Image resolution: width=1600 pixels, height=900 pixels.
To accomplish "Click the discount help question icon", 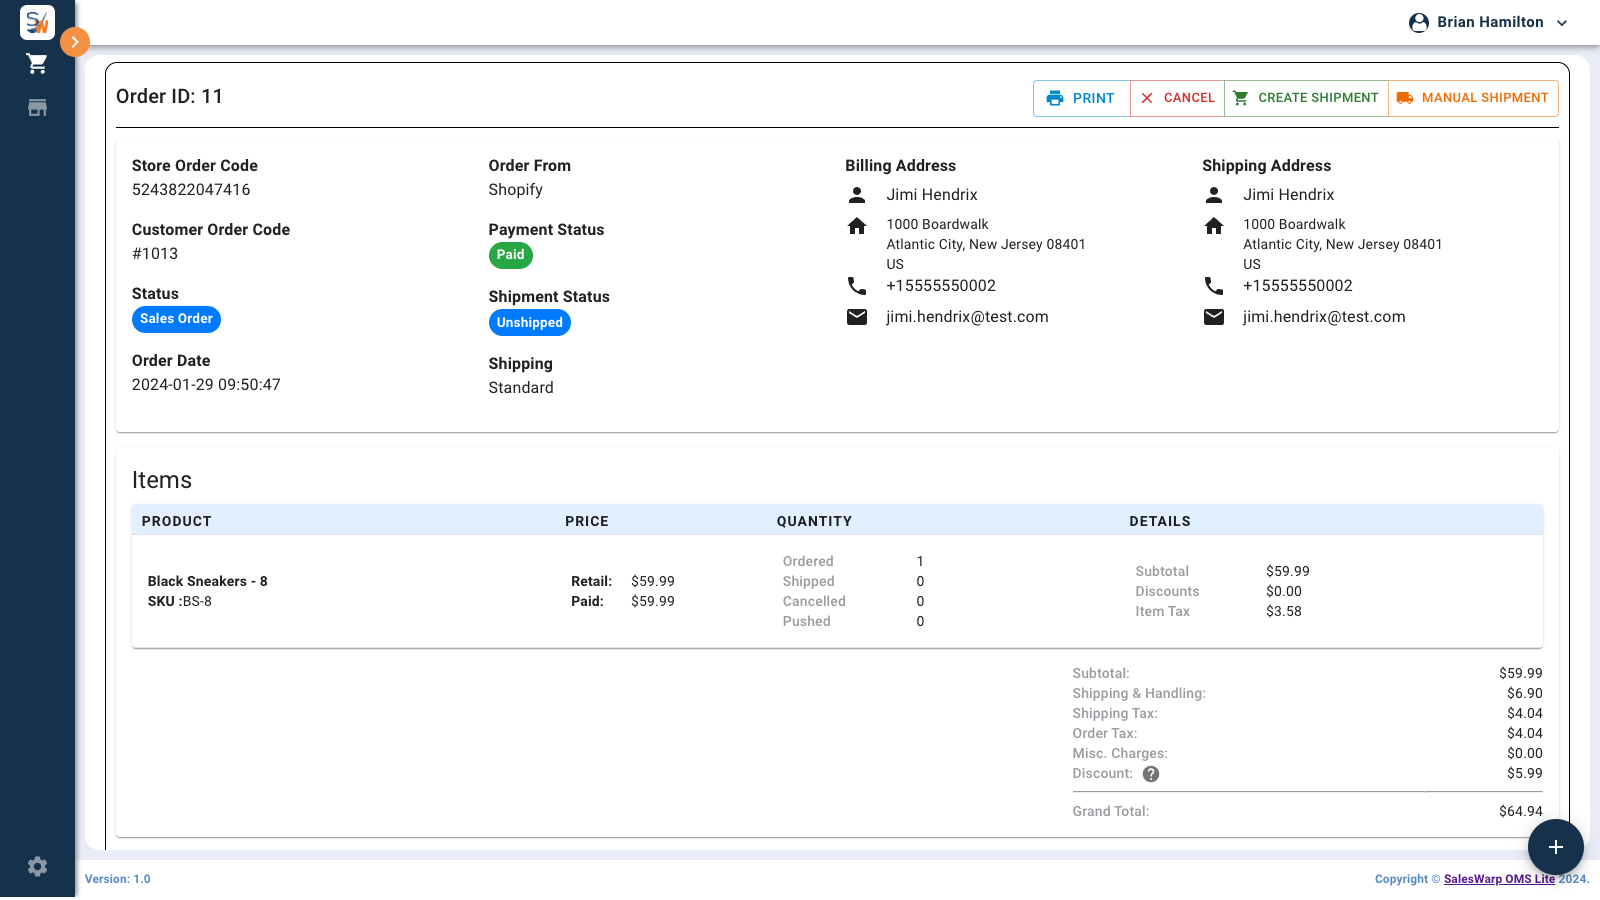I will (x=1151, y=774).
